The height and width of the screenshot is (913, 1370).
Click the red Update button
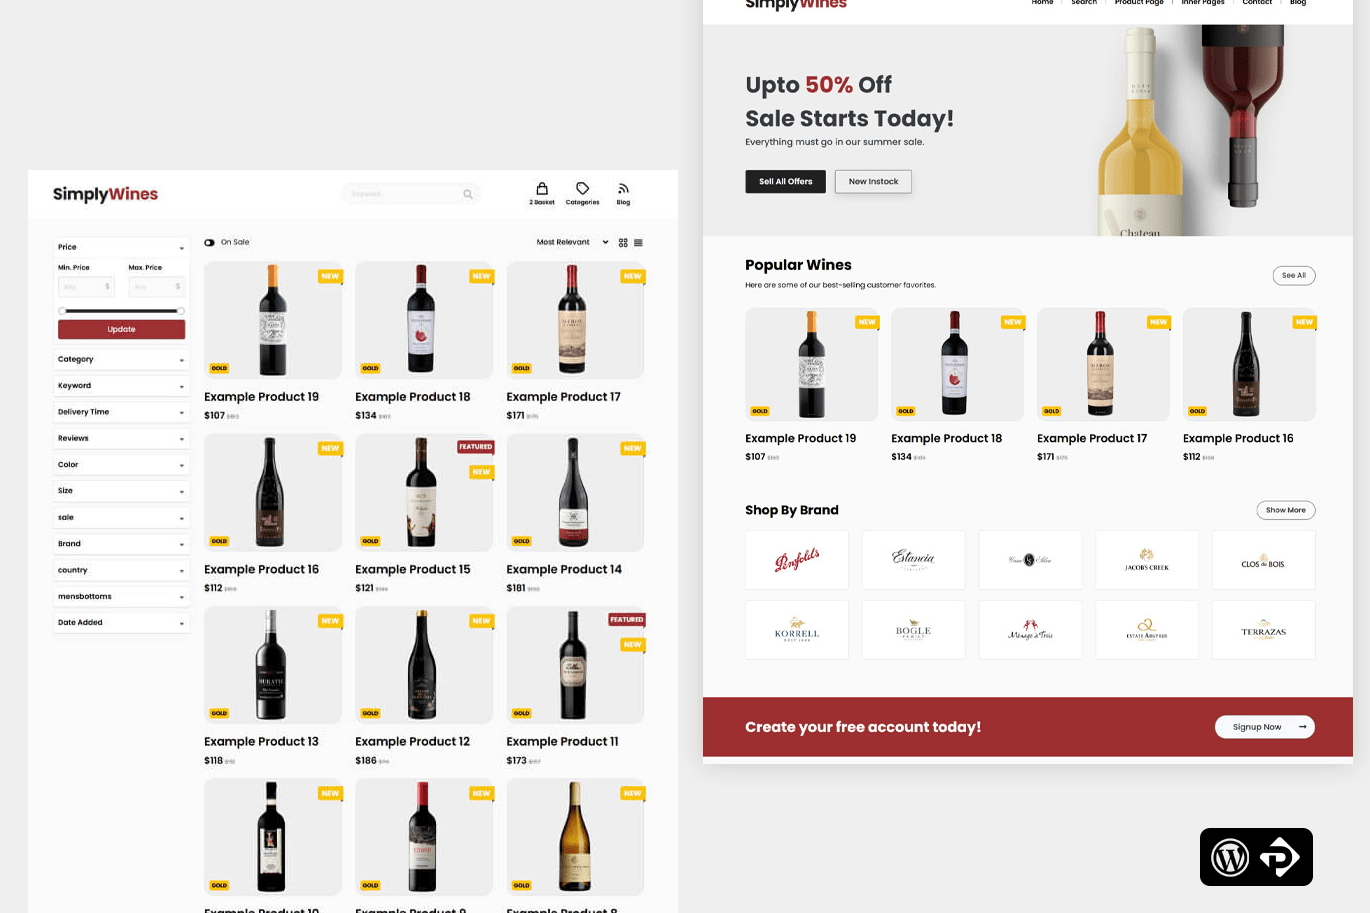[x=121, y=329]
